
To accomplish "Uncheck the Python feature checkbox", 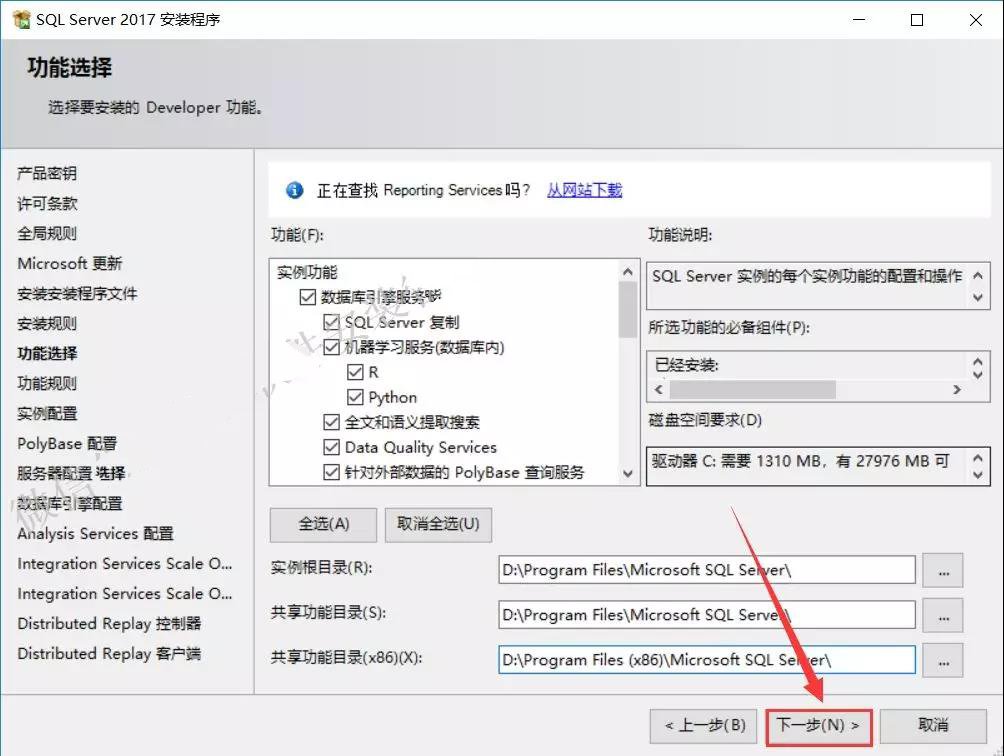I will 355,397.
